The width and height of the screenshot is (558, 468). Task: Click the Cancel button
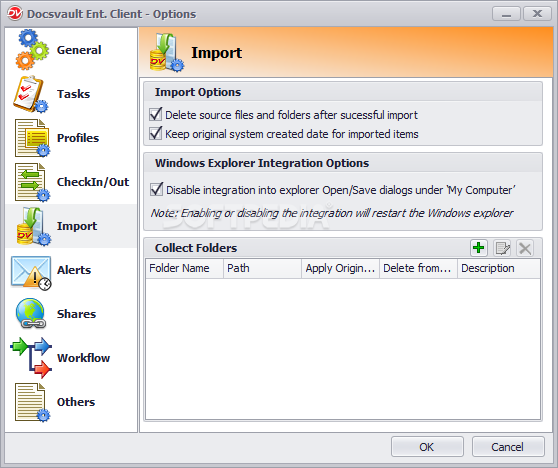click(508, 447)
